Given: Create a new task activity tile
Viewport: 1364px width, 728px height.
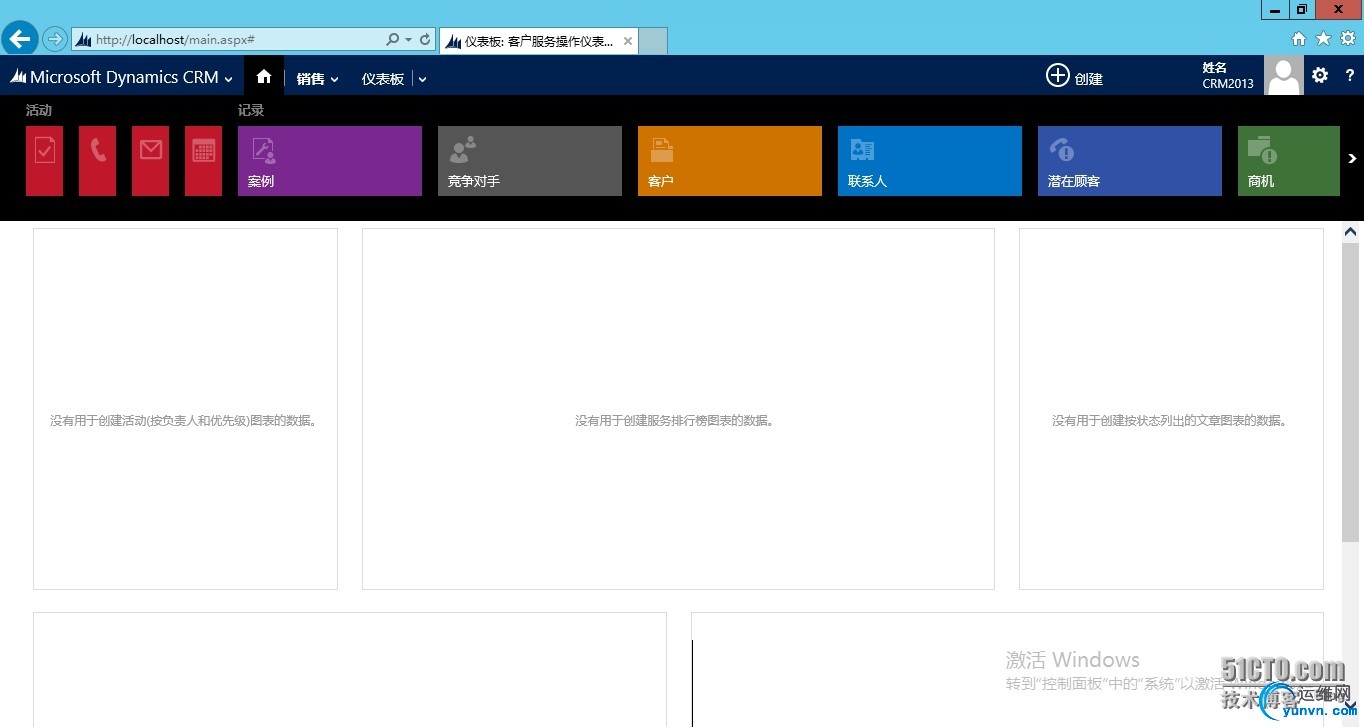Looking at the screenshot, I should pos(44,161).
